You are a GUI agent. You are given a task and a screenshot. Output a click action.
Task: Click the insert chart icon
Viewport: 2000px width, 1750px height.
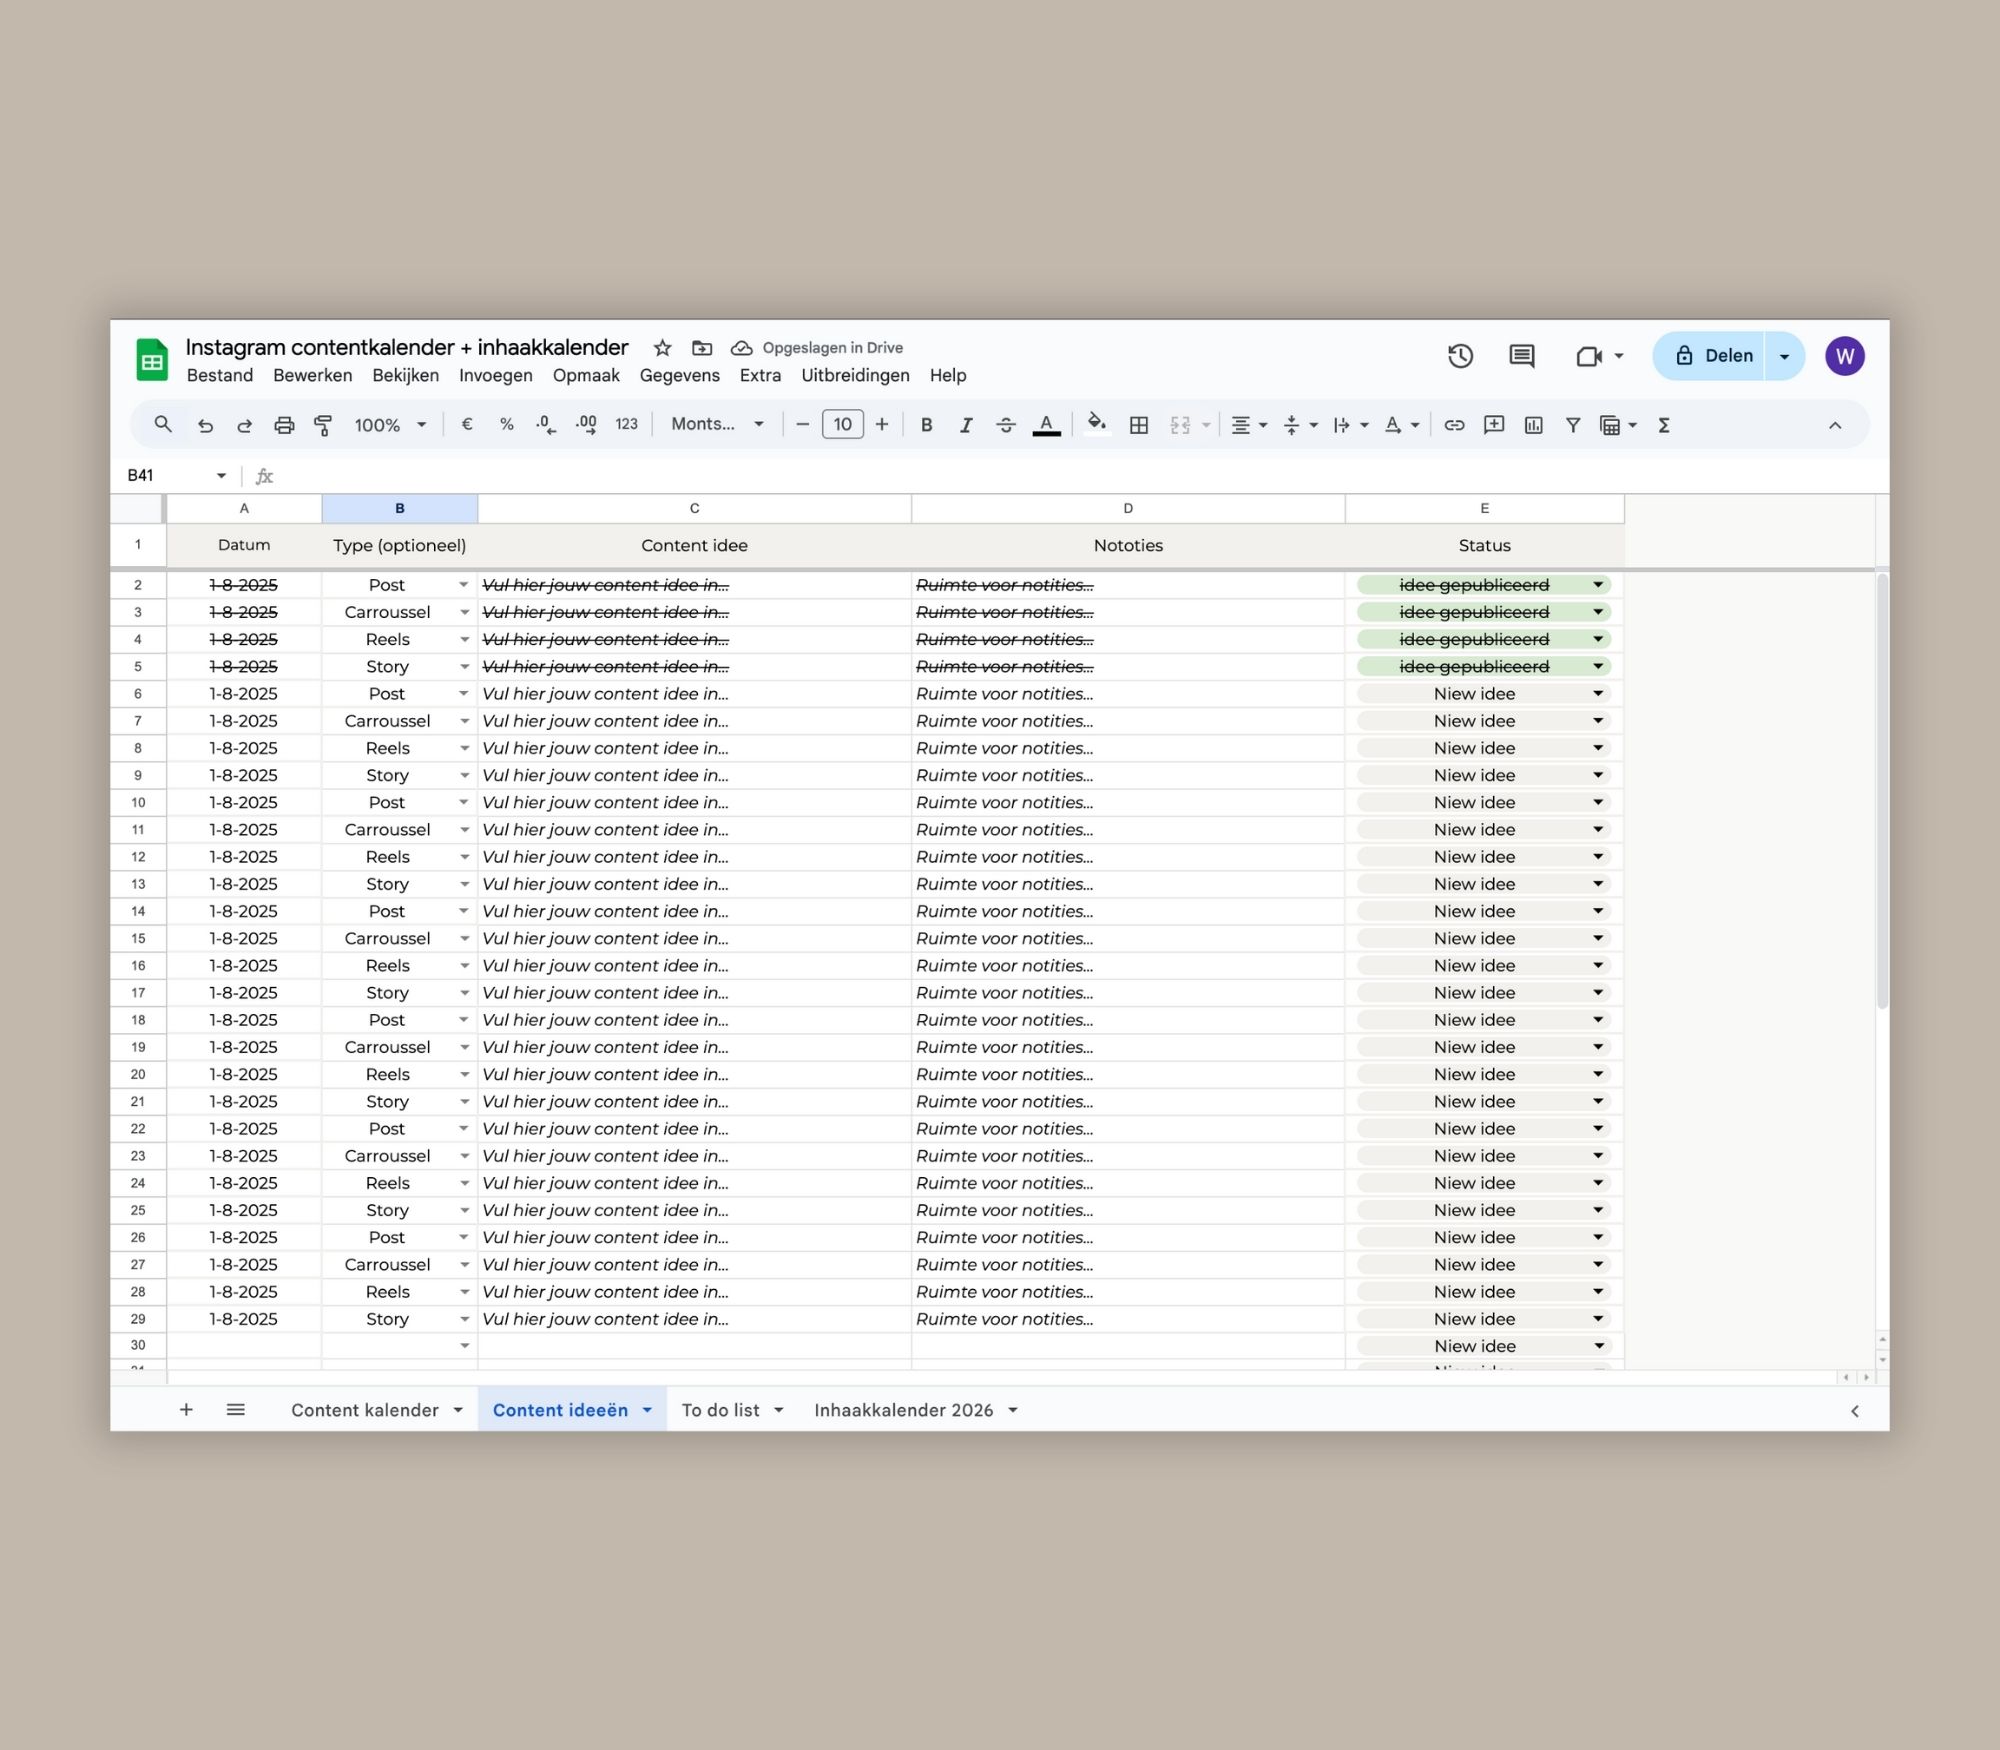(1533, 425)
